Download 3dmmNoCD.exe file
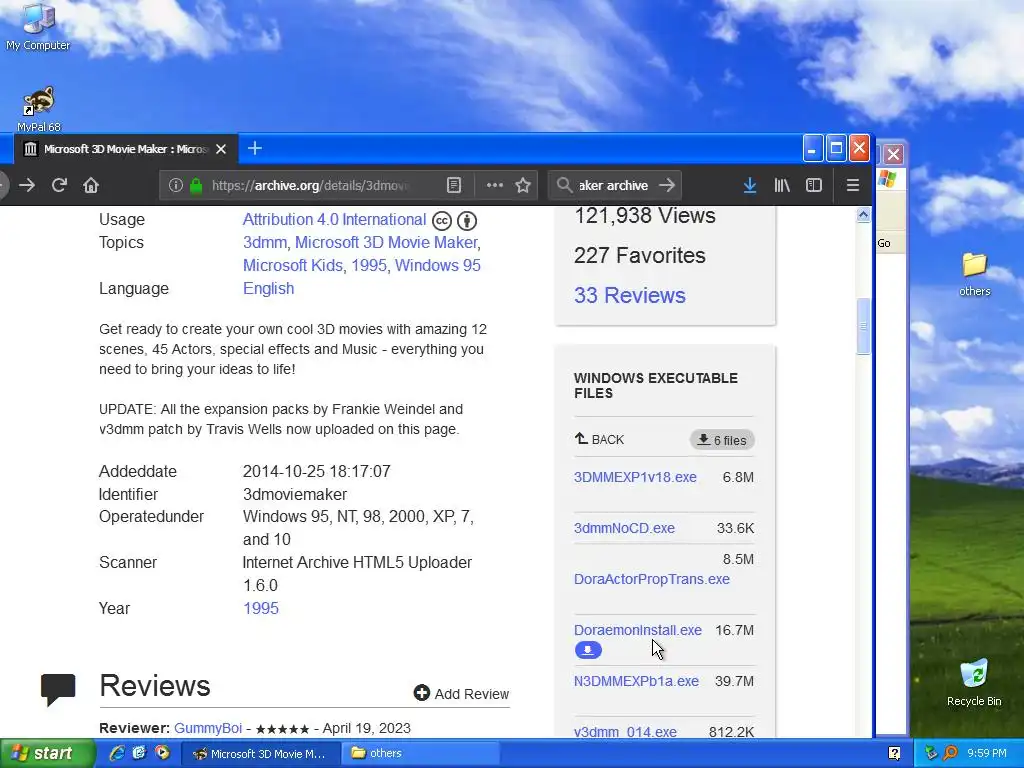The height and width of the screenshot is (768, 1024). [x=624, y=528]
